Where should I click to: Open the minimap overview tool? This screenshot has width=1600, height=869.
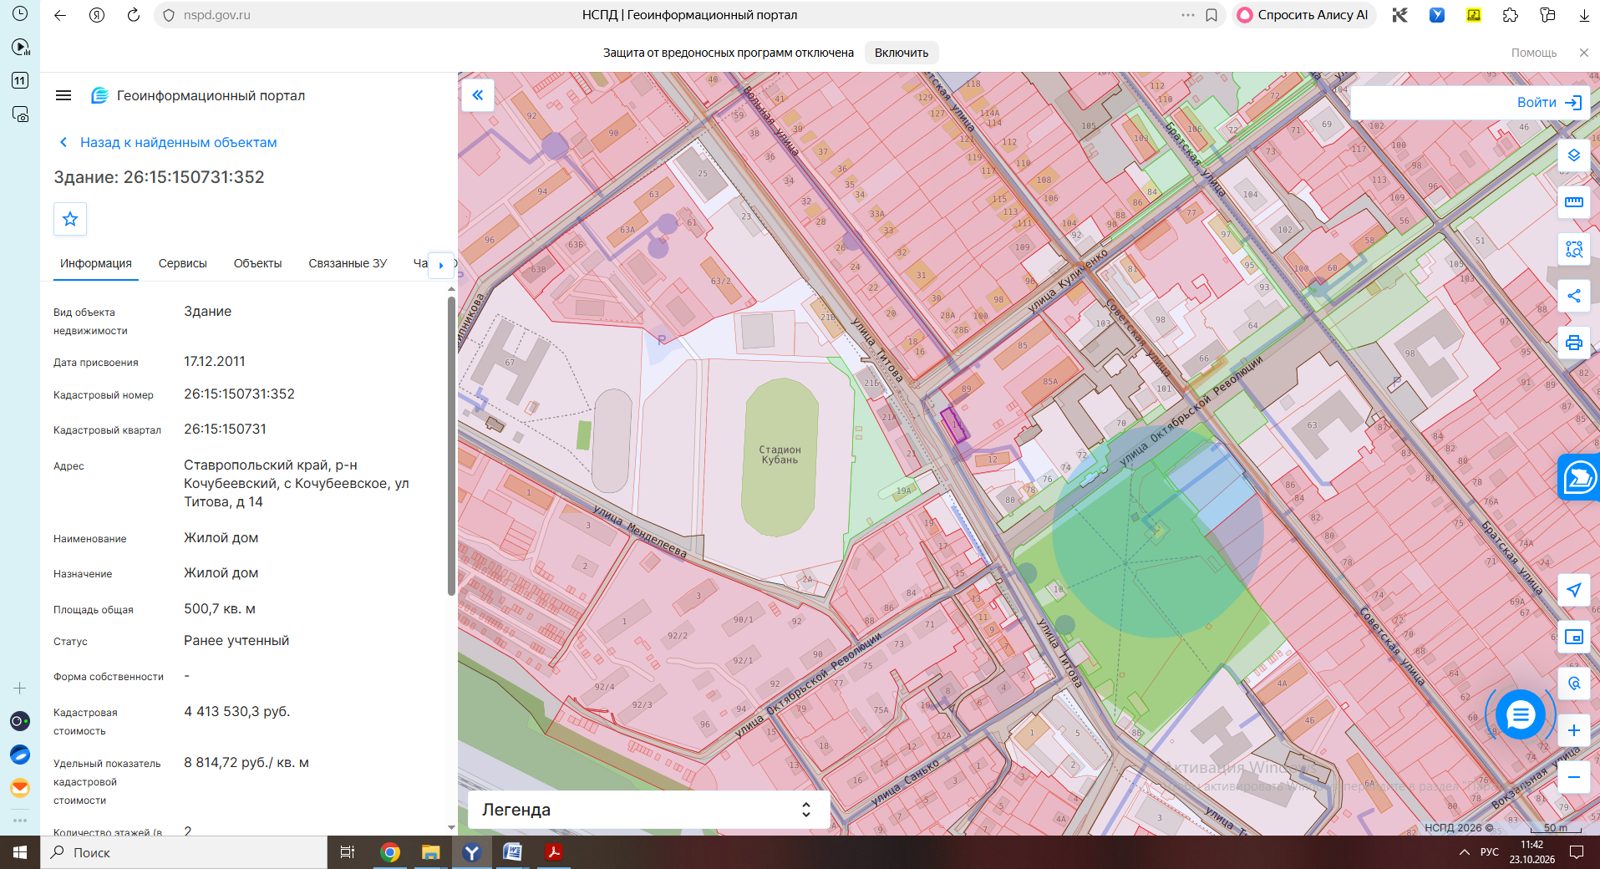point(1574,637)
